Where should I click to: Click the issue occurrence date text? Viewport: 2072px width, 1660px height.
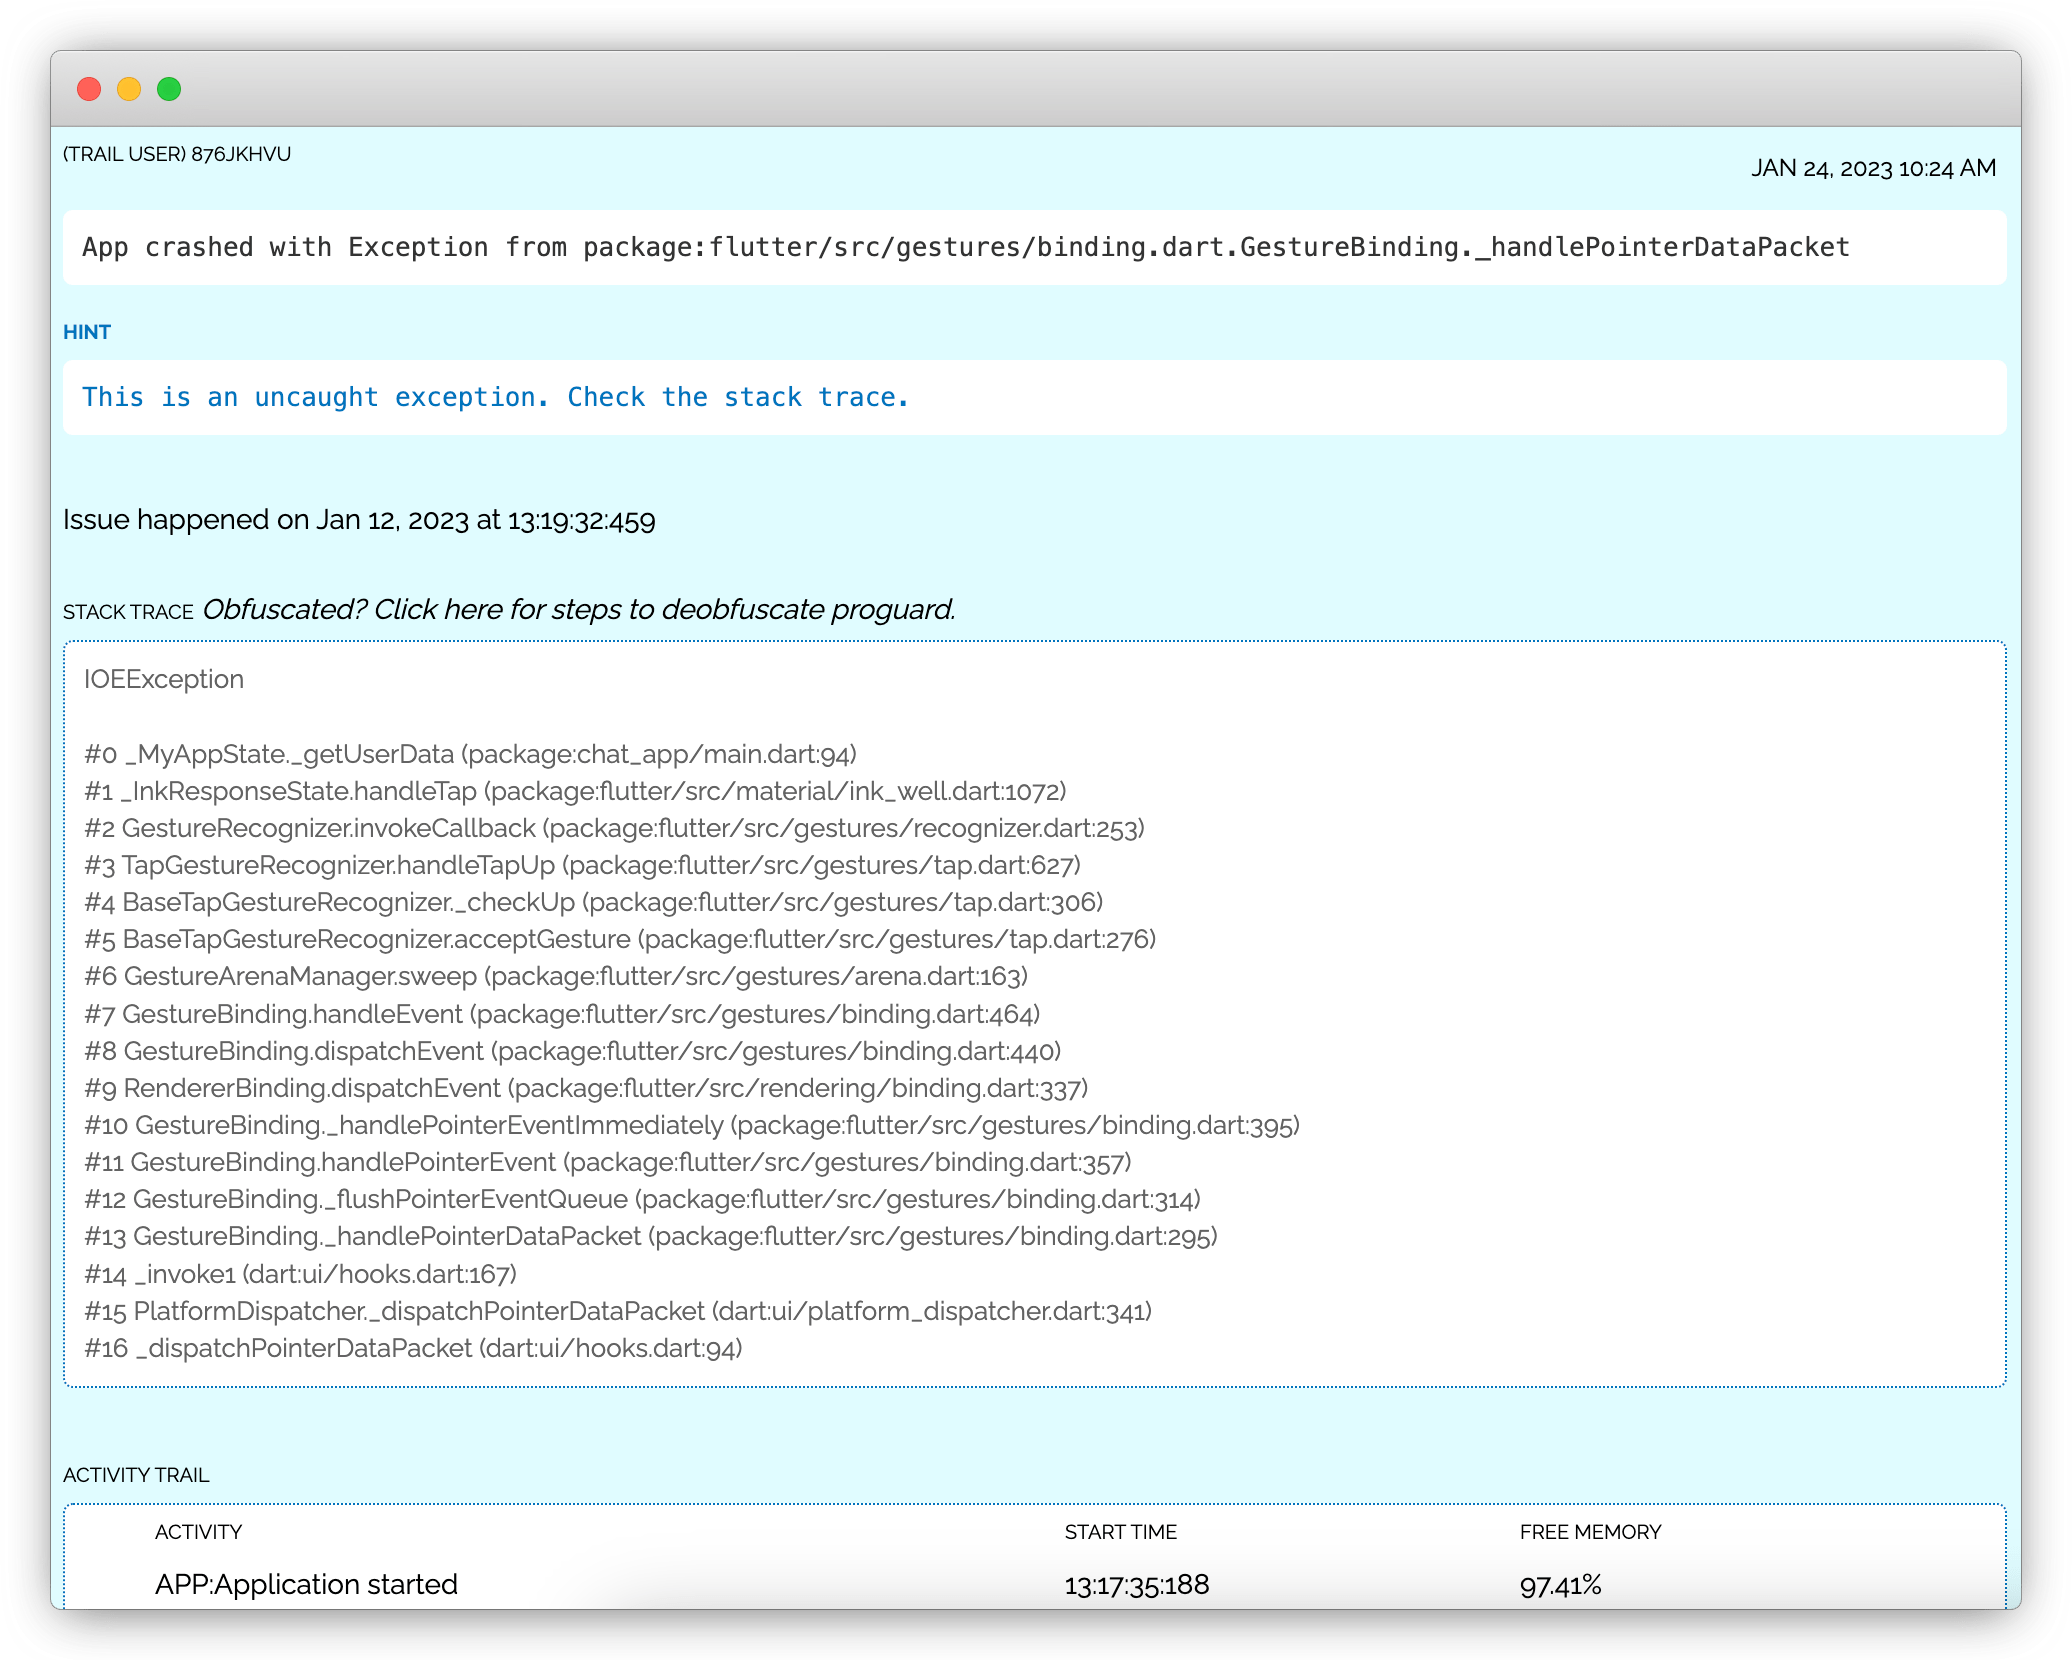(359, 519)
